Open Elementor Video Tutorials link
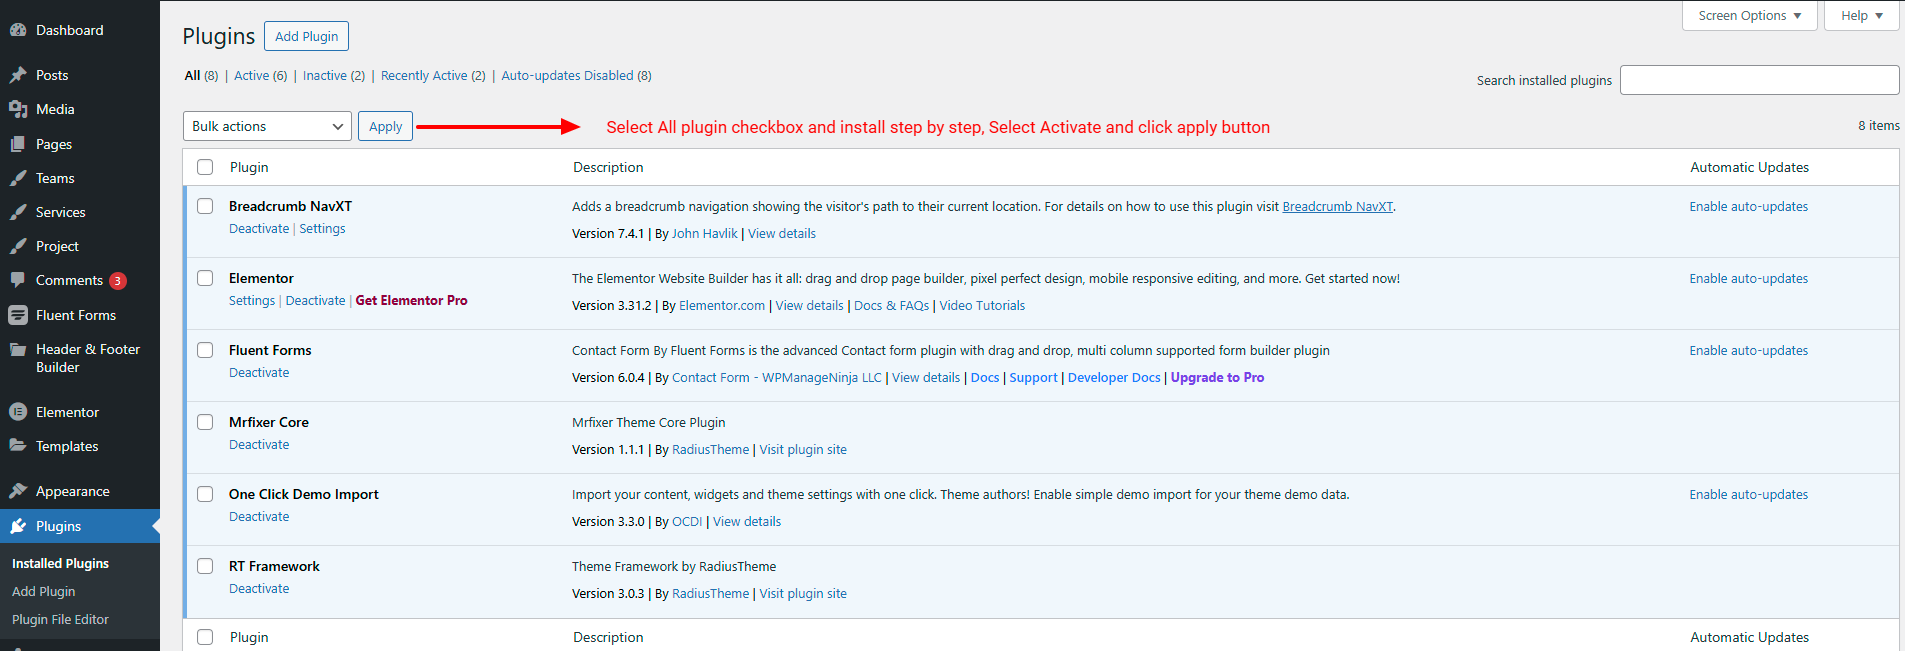1905x651 pixels. click(982, 305)
